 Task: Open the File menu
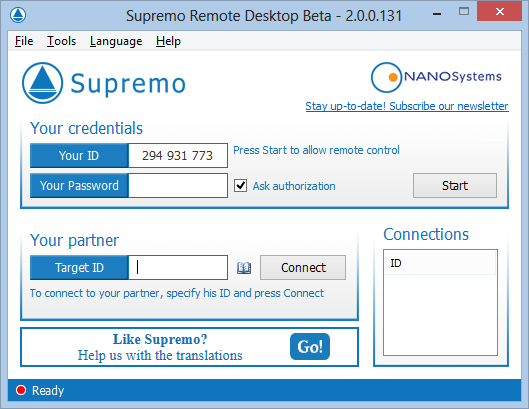point(24,41)
